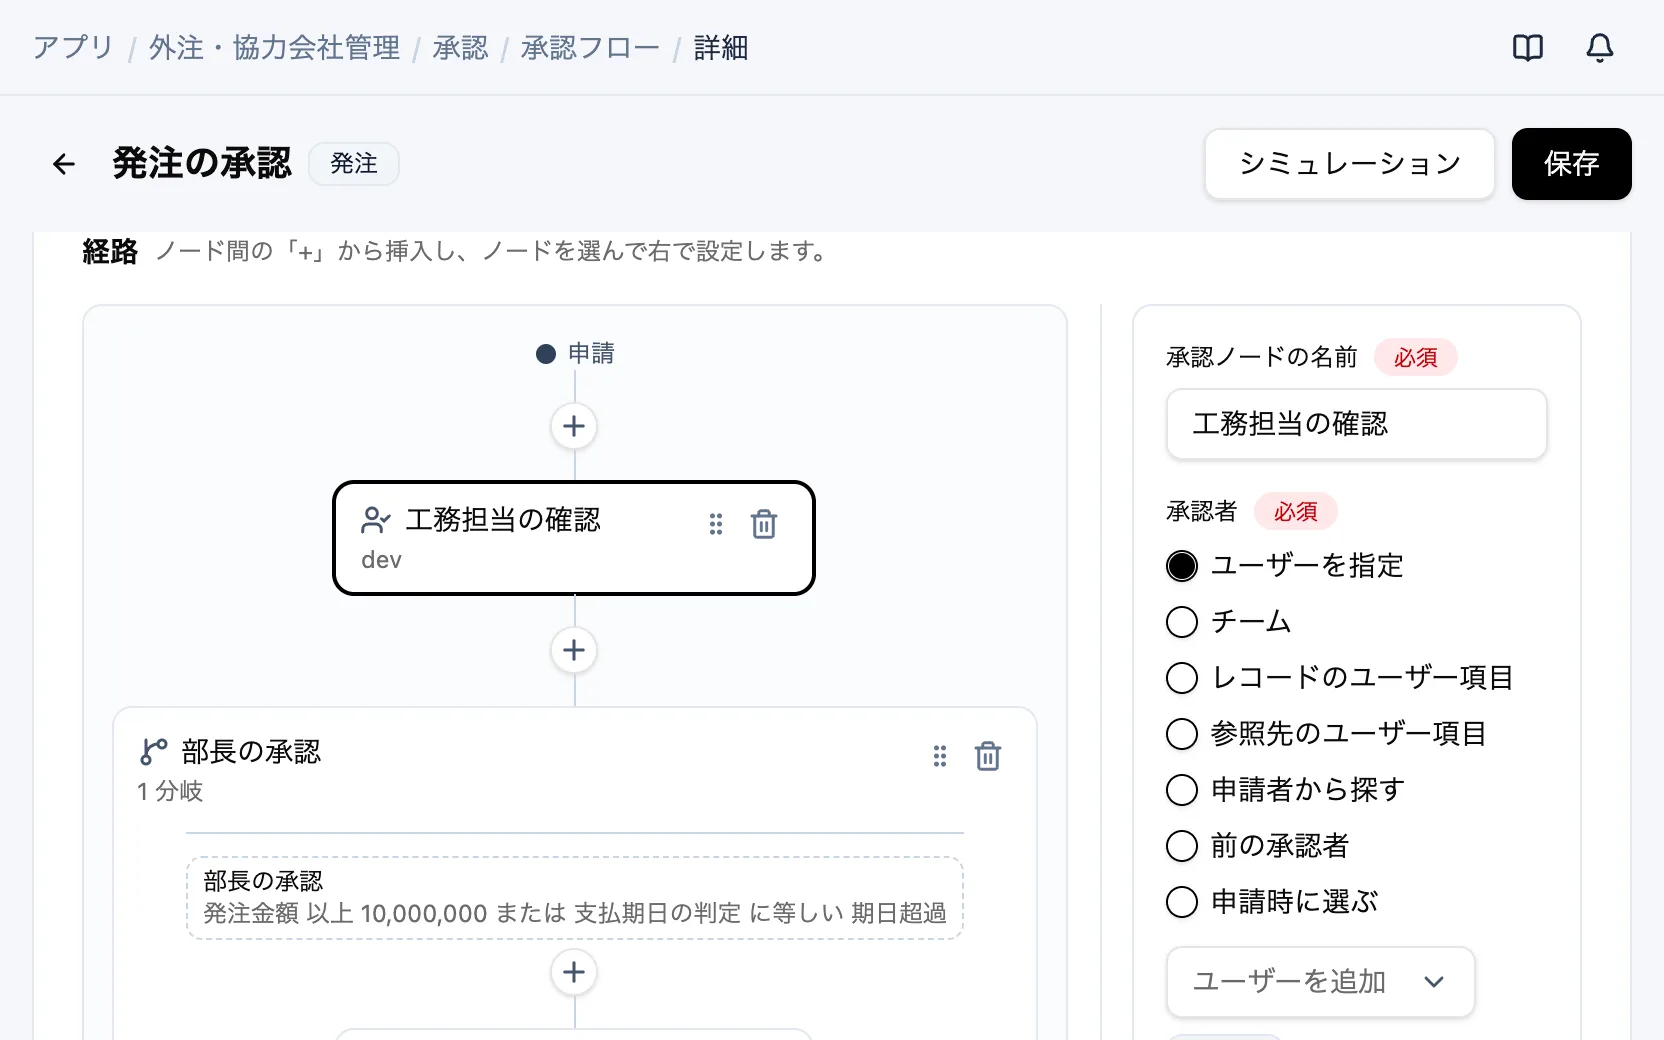Screen dimensions: 1664x1040
Task: Go back using the left arrow
Action: 64,164
